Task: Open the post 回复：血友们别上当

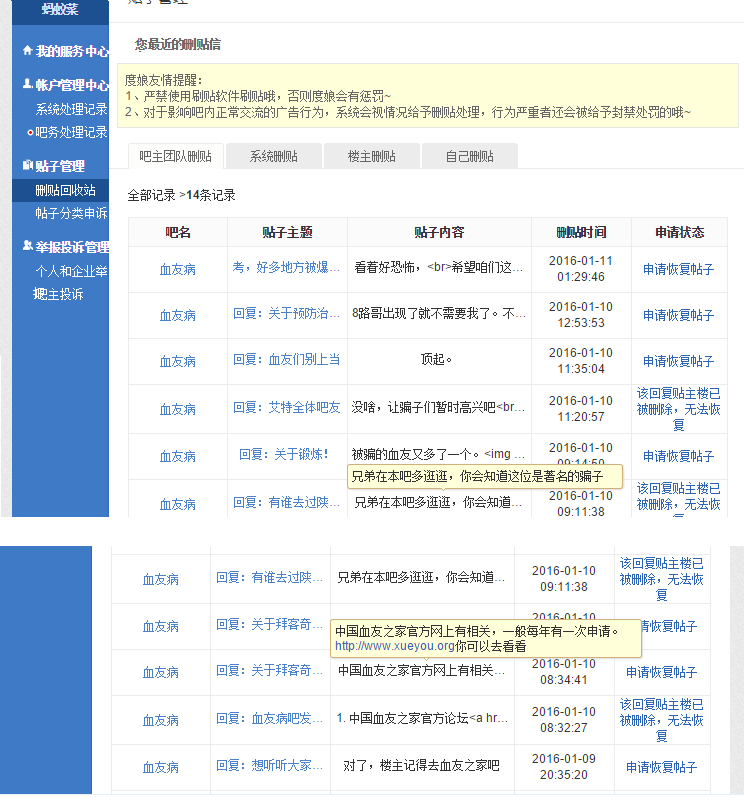Action: point(286,359)
